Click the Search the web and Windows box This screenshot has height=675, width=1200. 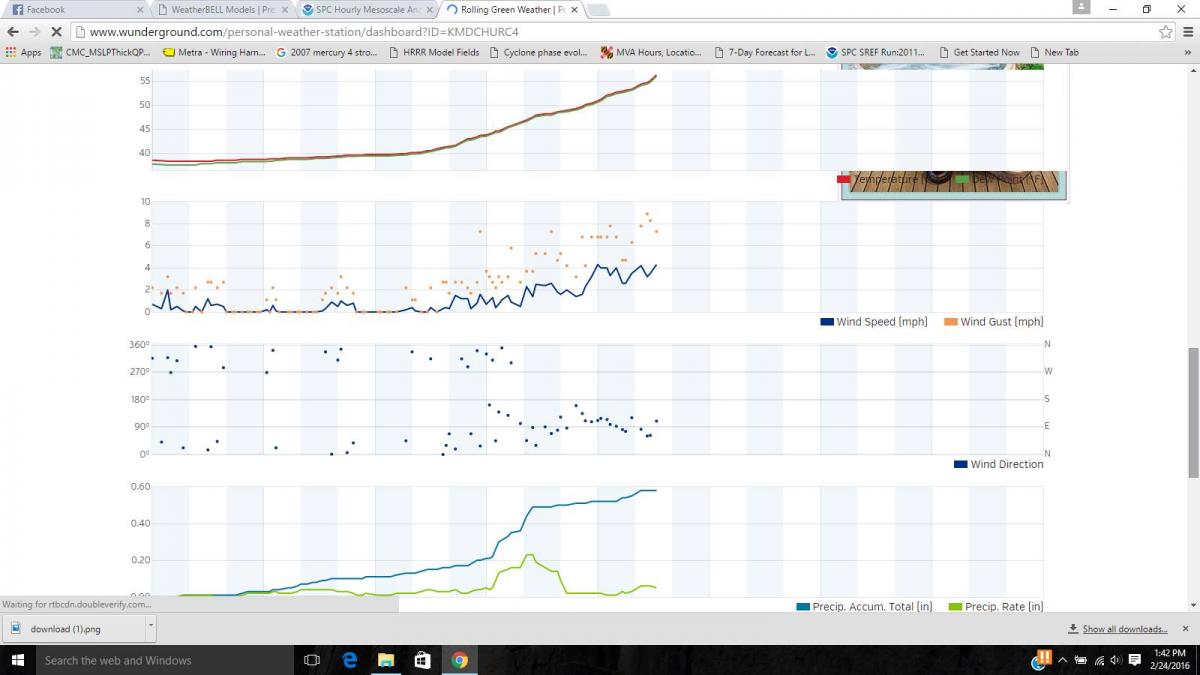[165, 660]
